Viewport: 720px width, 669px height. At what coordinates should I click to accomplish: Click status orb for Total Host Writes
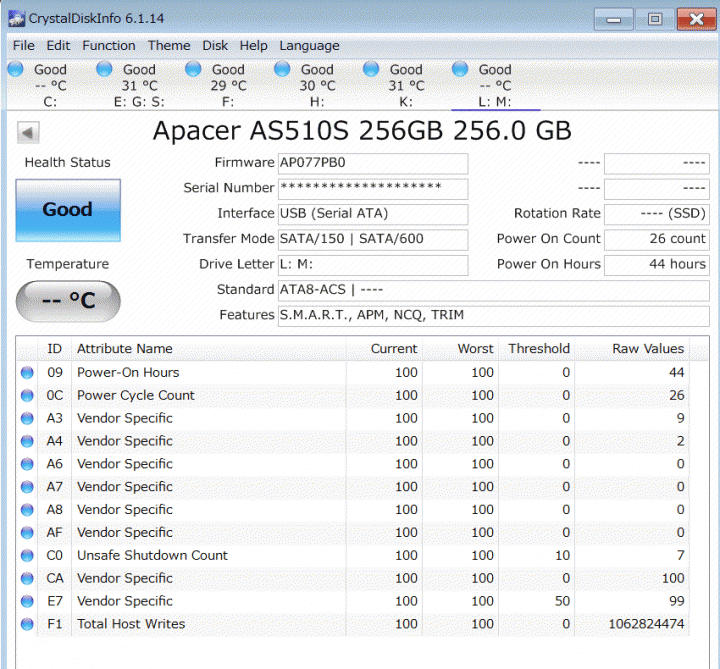coord(27,624)
